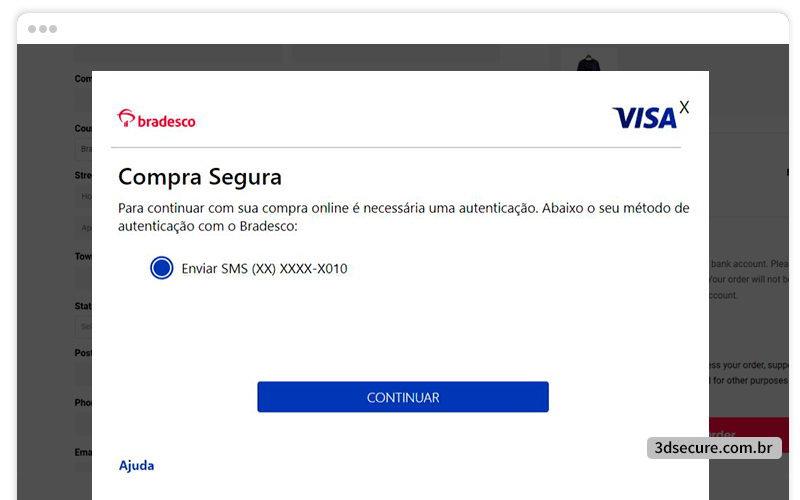Click the red order button behind dialog
Screen dimensions: 800x500
click(749, 434)
